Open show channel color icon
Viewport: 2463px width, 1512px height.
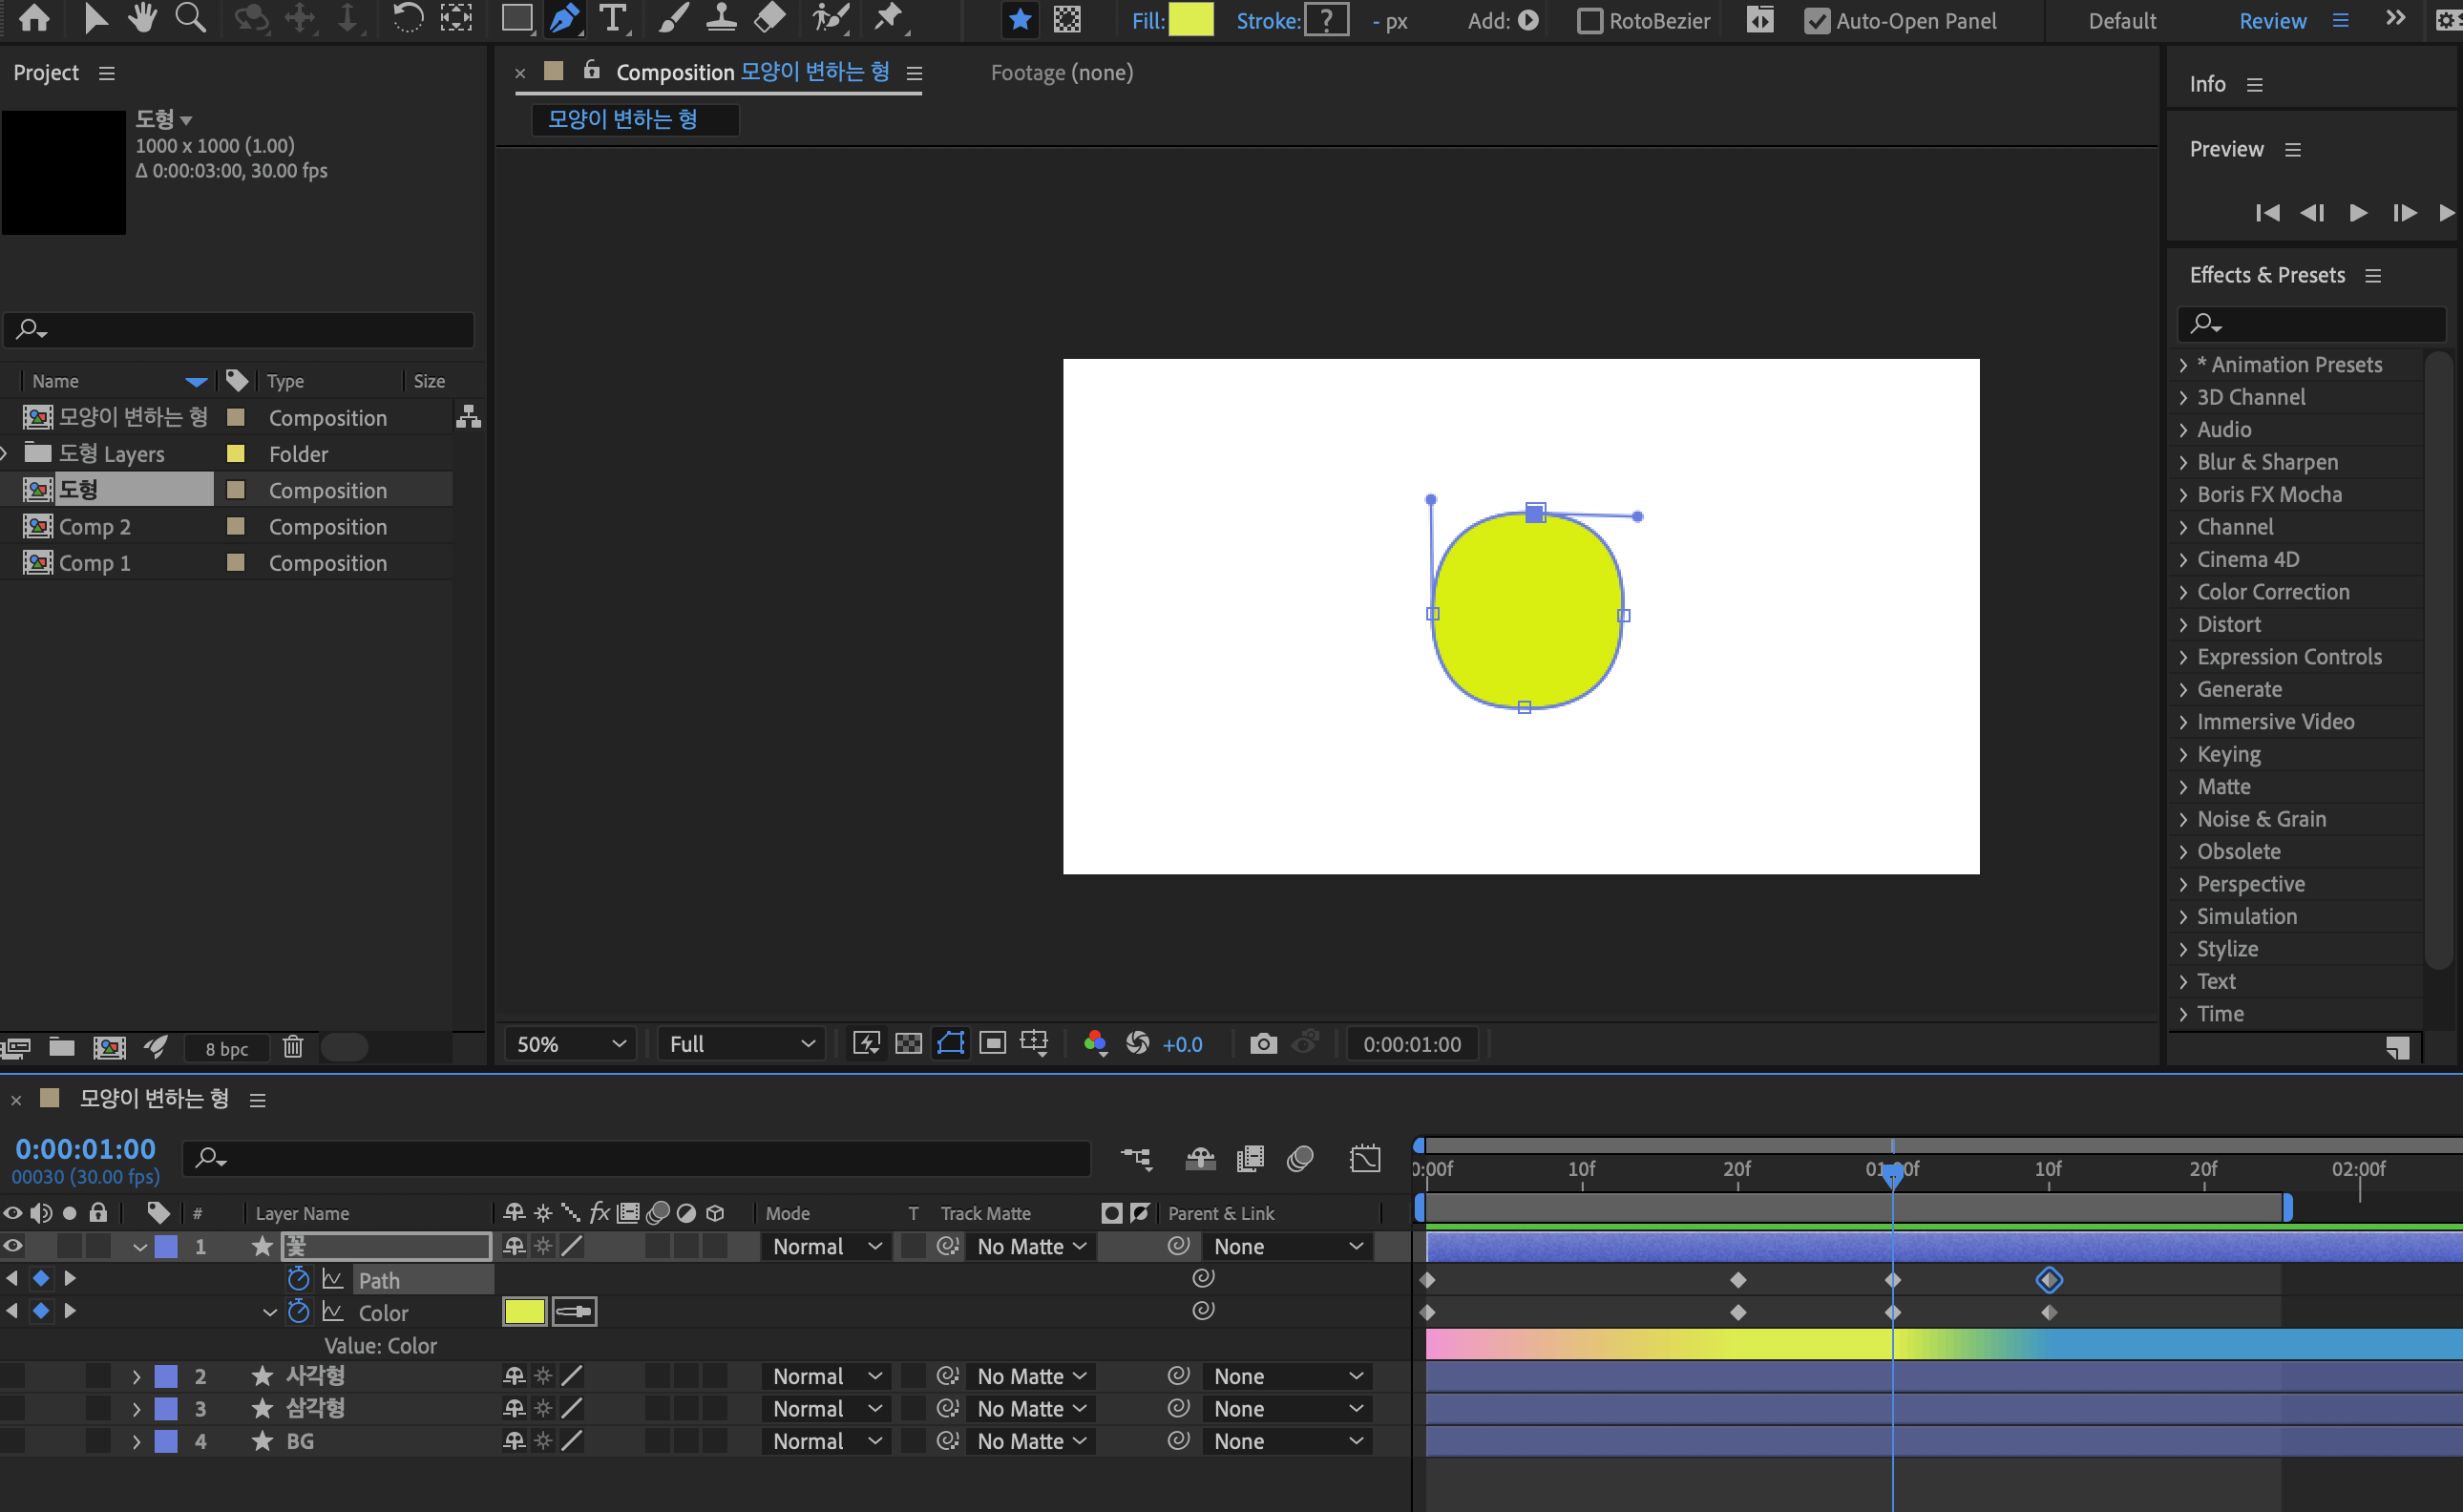[x=1095, y=1044]
